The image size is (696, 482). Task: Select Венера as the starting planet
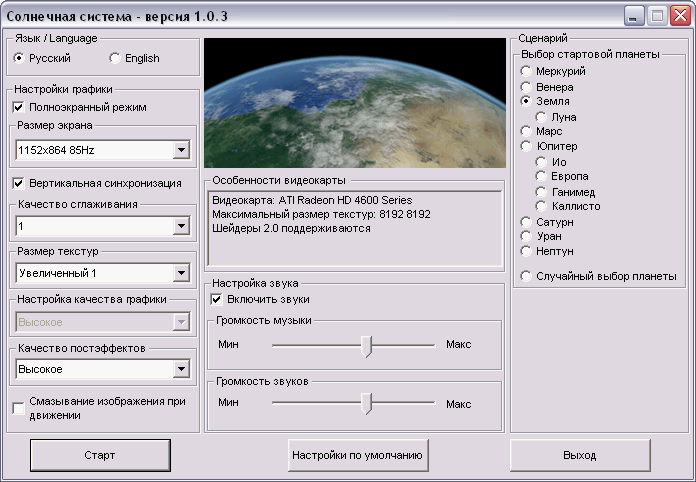(x=526, y=87)
